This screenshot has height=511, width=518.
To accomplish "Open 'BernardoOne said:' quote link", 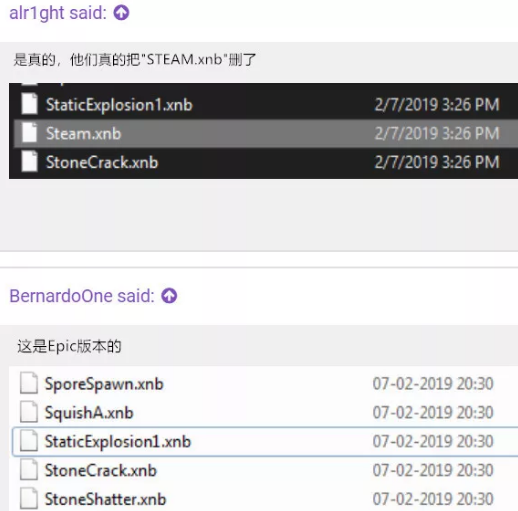I will pyautogui.click(x=82, y=296).
